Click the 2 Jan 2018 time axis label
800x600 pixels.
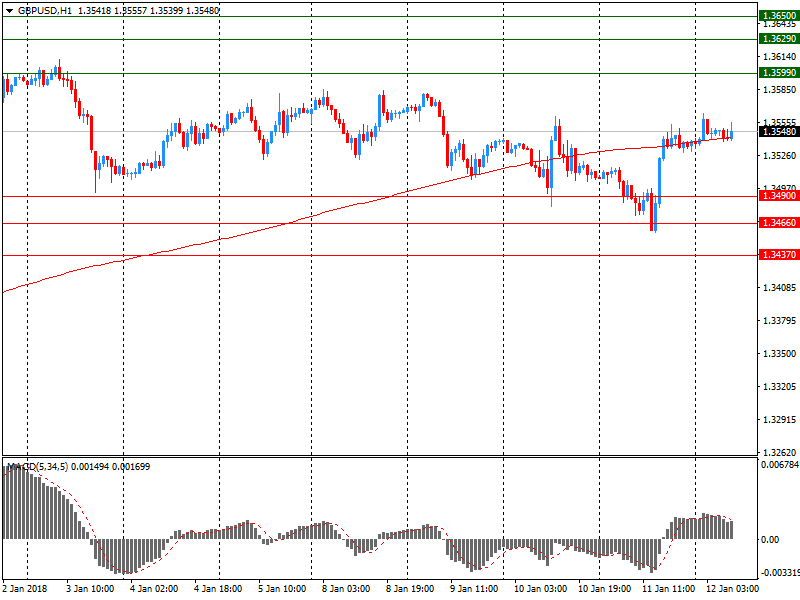click(x=25, y=588)
